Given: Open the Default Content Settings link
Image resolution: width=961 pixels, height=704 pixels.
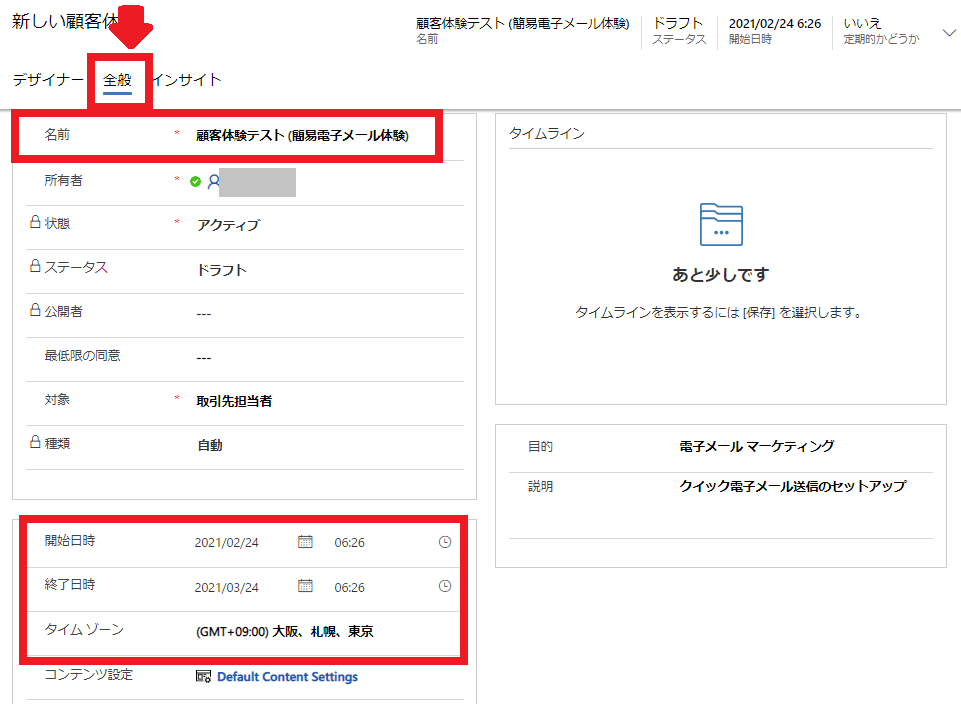Looking at the screenshot, I should [287, 677].
